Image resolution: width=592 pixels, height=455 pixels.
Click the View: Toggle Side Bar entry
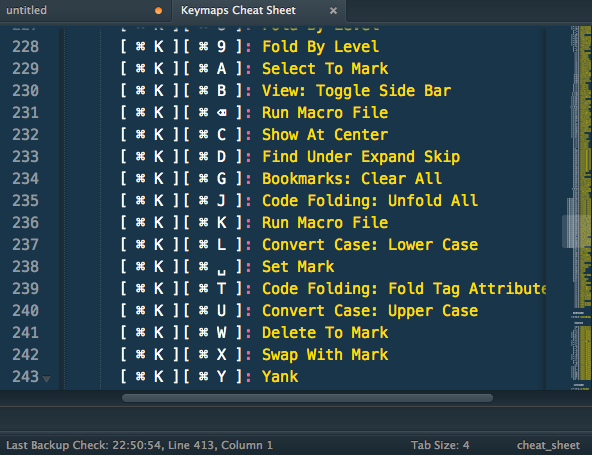click(x=356, y=91)
